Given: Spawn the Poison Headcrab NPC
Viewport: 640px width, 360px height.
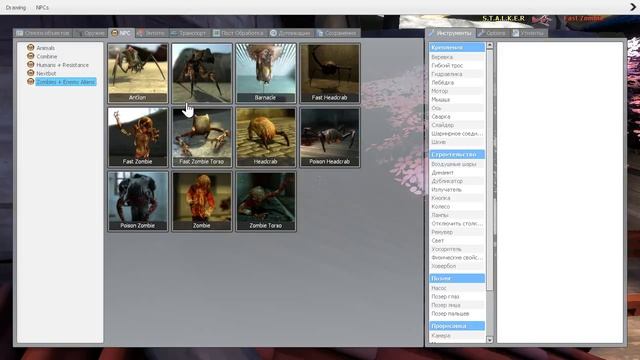Looking at the screenshot, I should [330, 137].
